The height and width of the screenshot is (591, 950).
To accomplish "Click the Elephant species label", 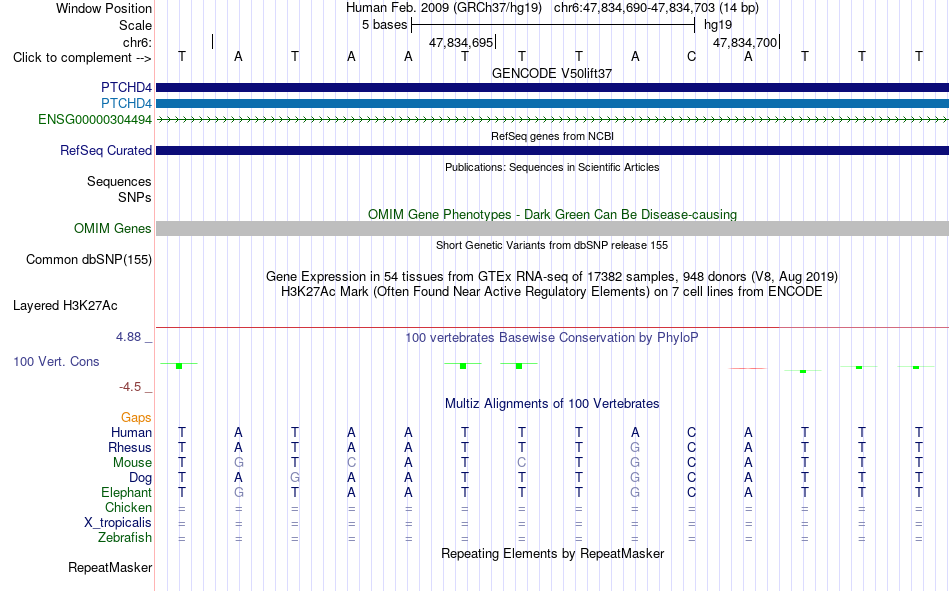I will [127, 492].
